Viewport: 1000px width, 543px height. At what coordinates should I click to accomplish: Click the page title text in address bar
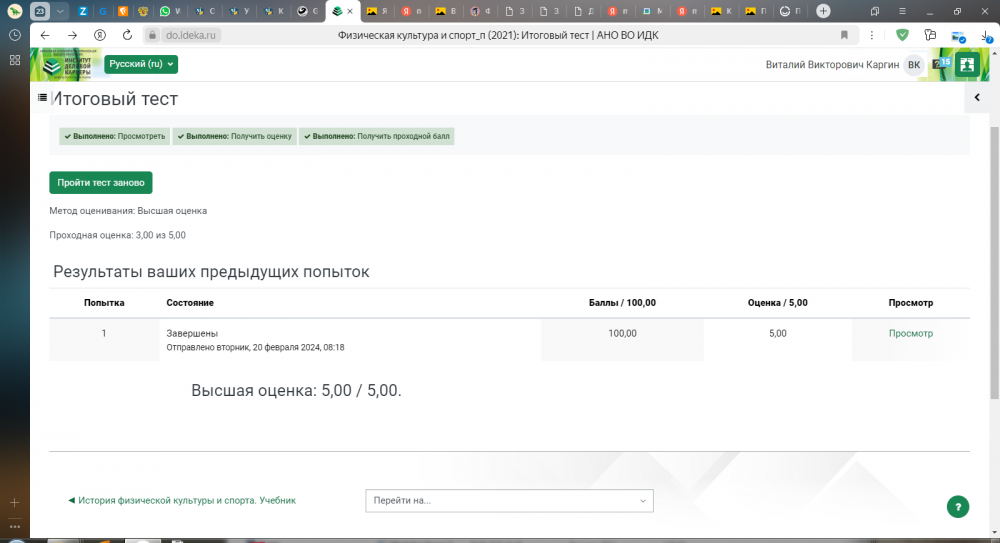coord(497,35)
